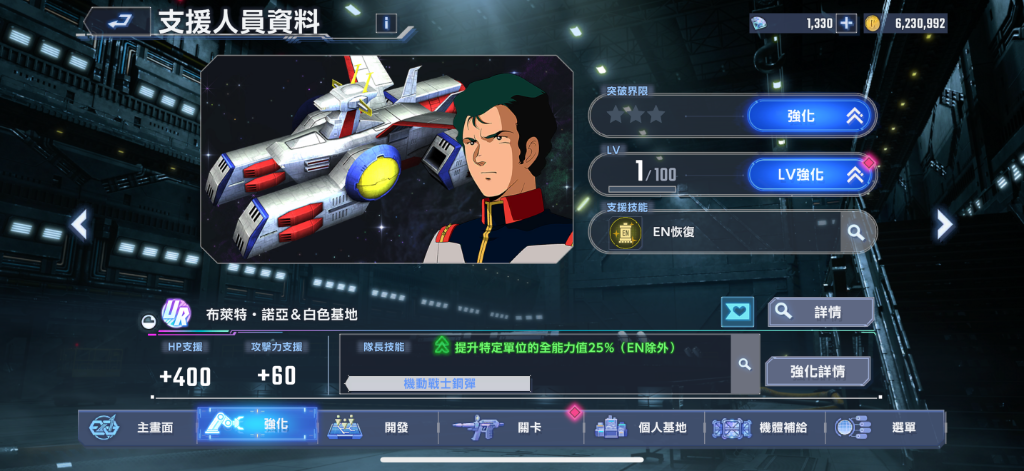1024x471 pixels.
Task: Switch to the 關卡 tab
Action: coord(511,428)
